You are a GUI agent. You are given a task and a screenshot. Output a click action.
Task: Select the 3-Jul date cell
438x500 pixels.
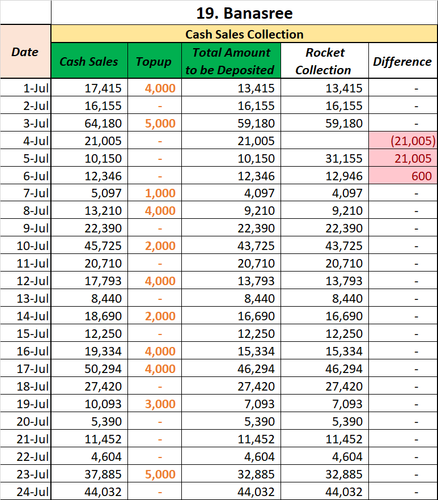pyautogui.click(x=25, y=123)
